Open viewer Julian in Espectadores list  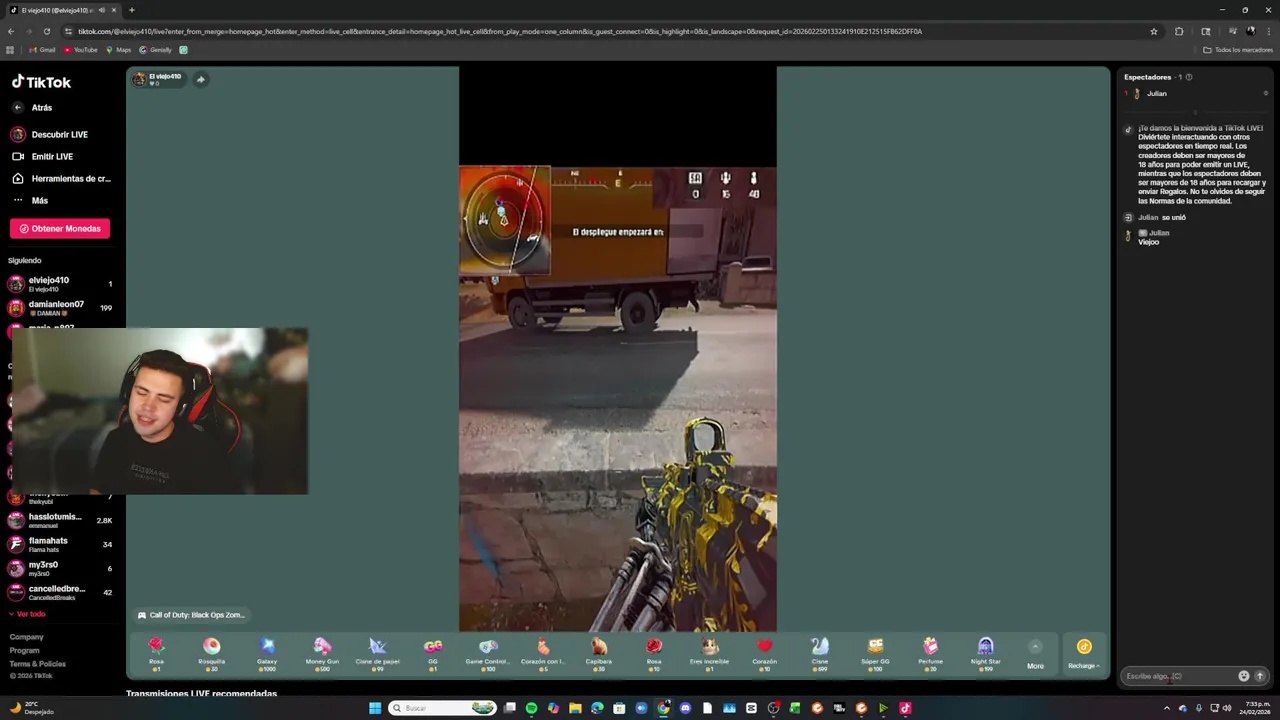(1195, 93)
